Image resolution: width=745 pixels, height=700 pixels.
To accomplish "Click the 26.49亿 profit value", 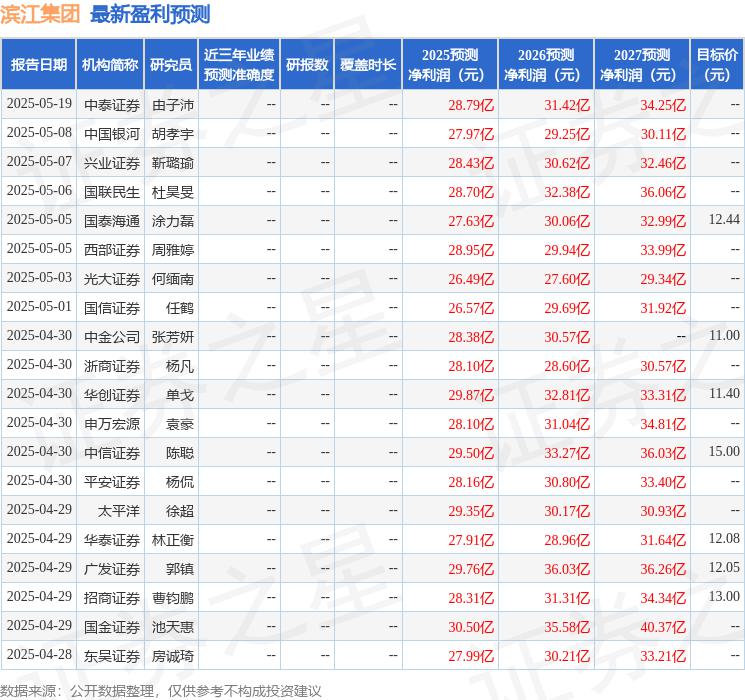I will click(471, 279).
